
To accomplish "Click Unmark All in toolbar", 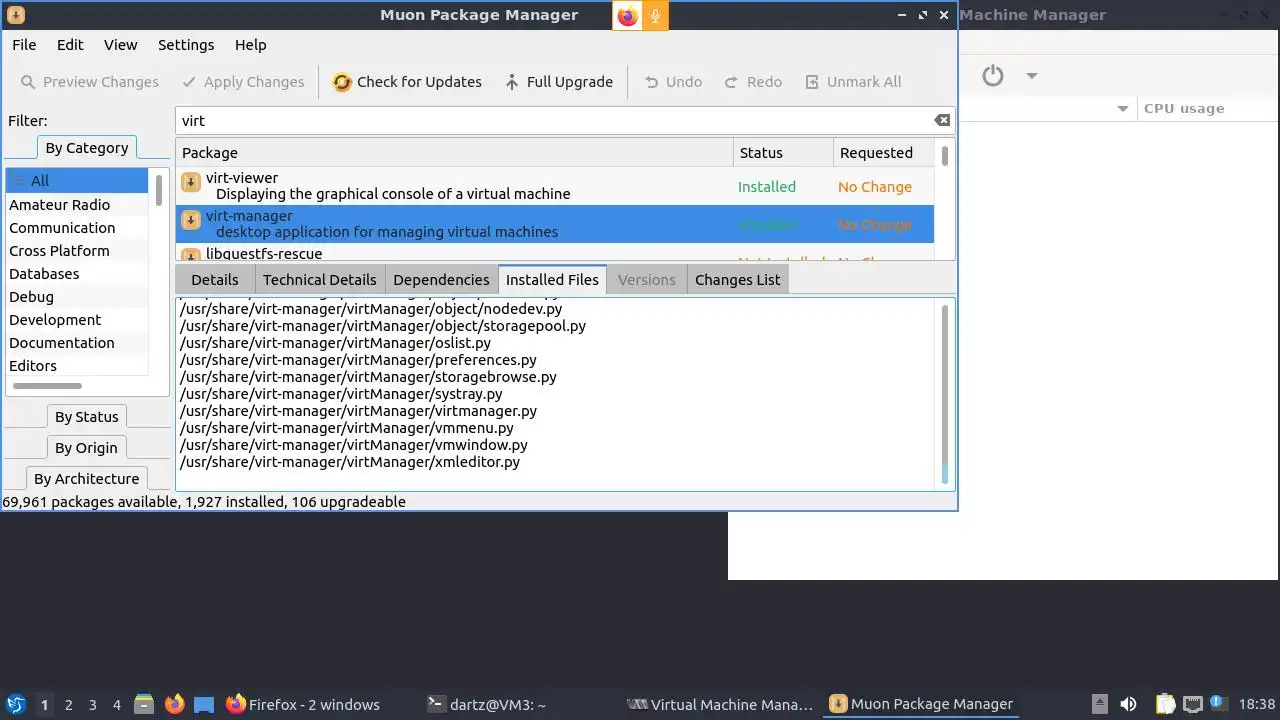I will coord(853,82).
